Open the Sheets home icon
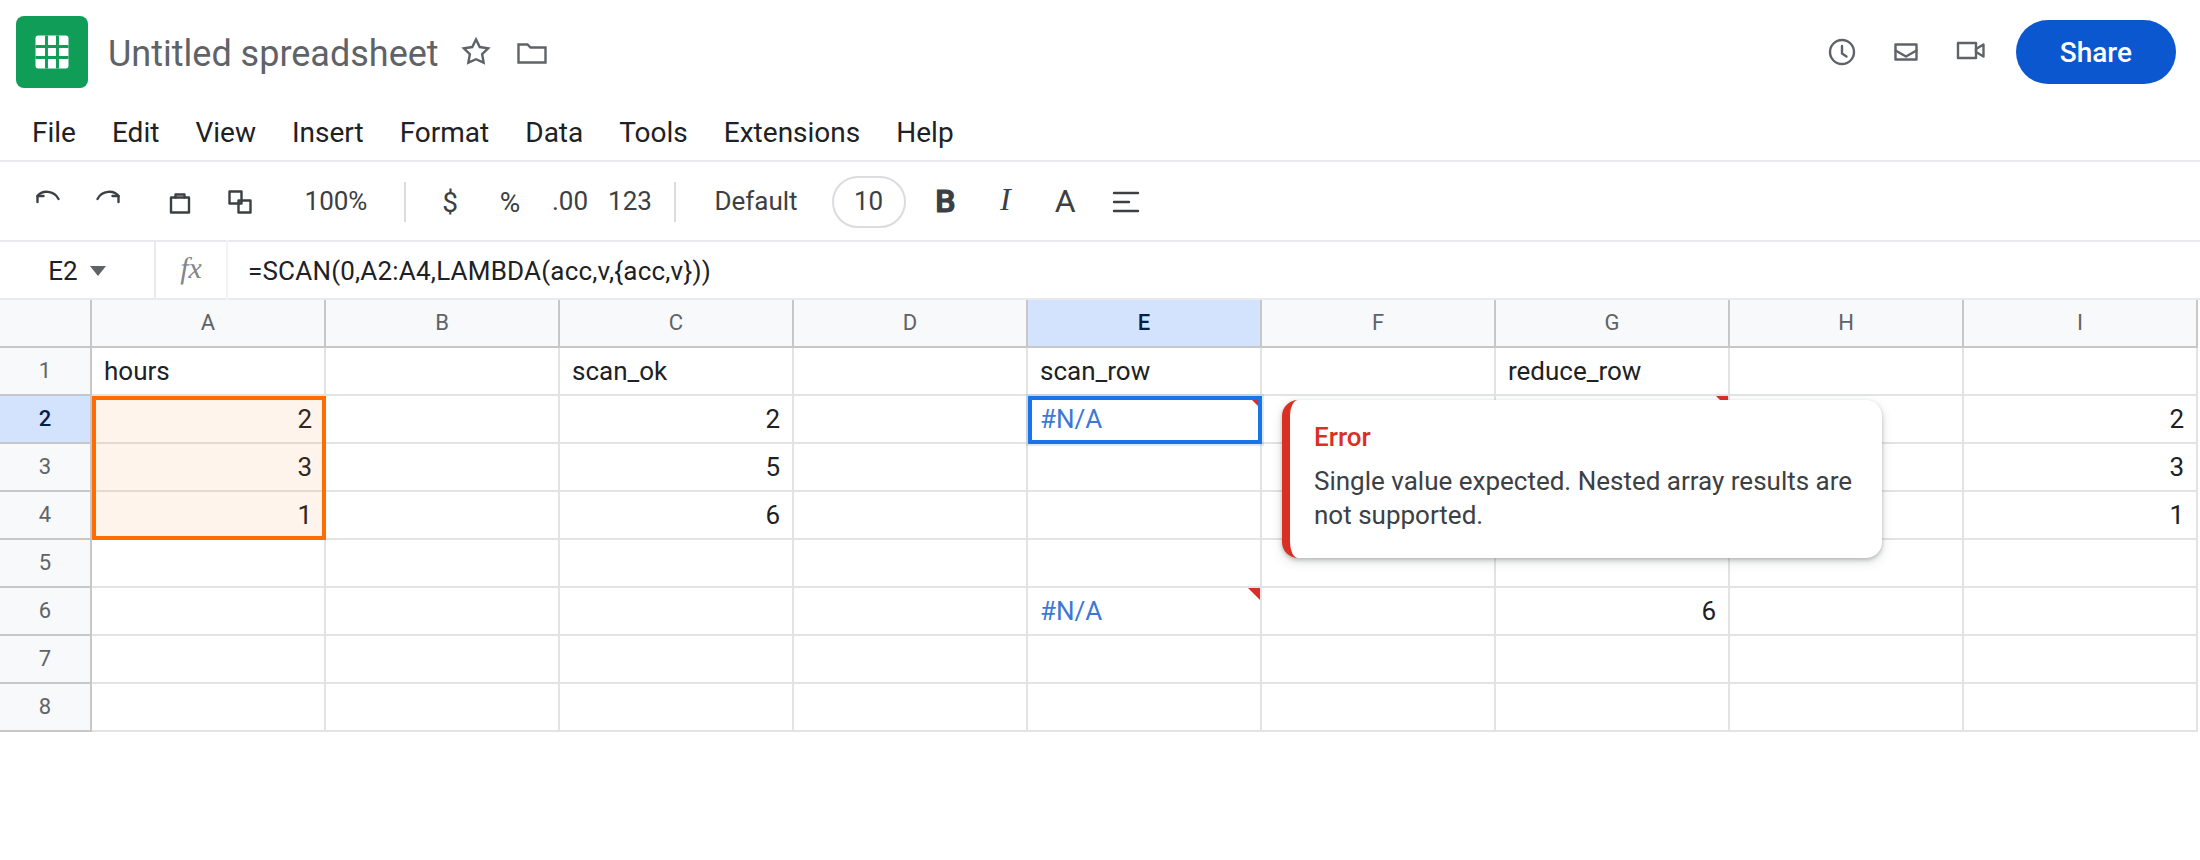This screenshot has height=860, width=2200. (52, 52)
